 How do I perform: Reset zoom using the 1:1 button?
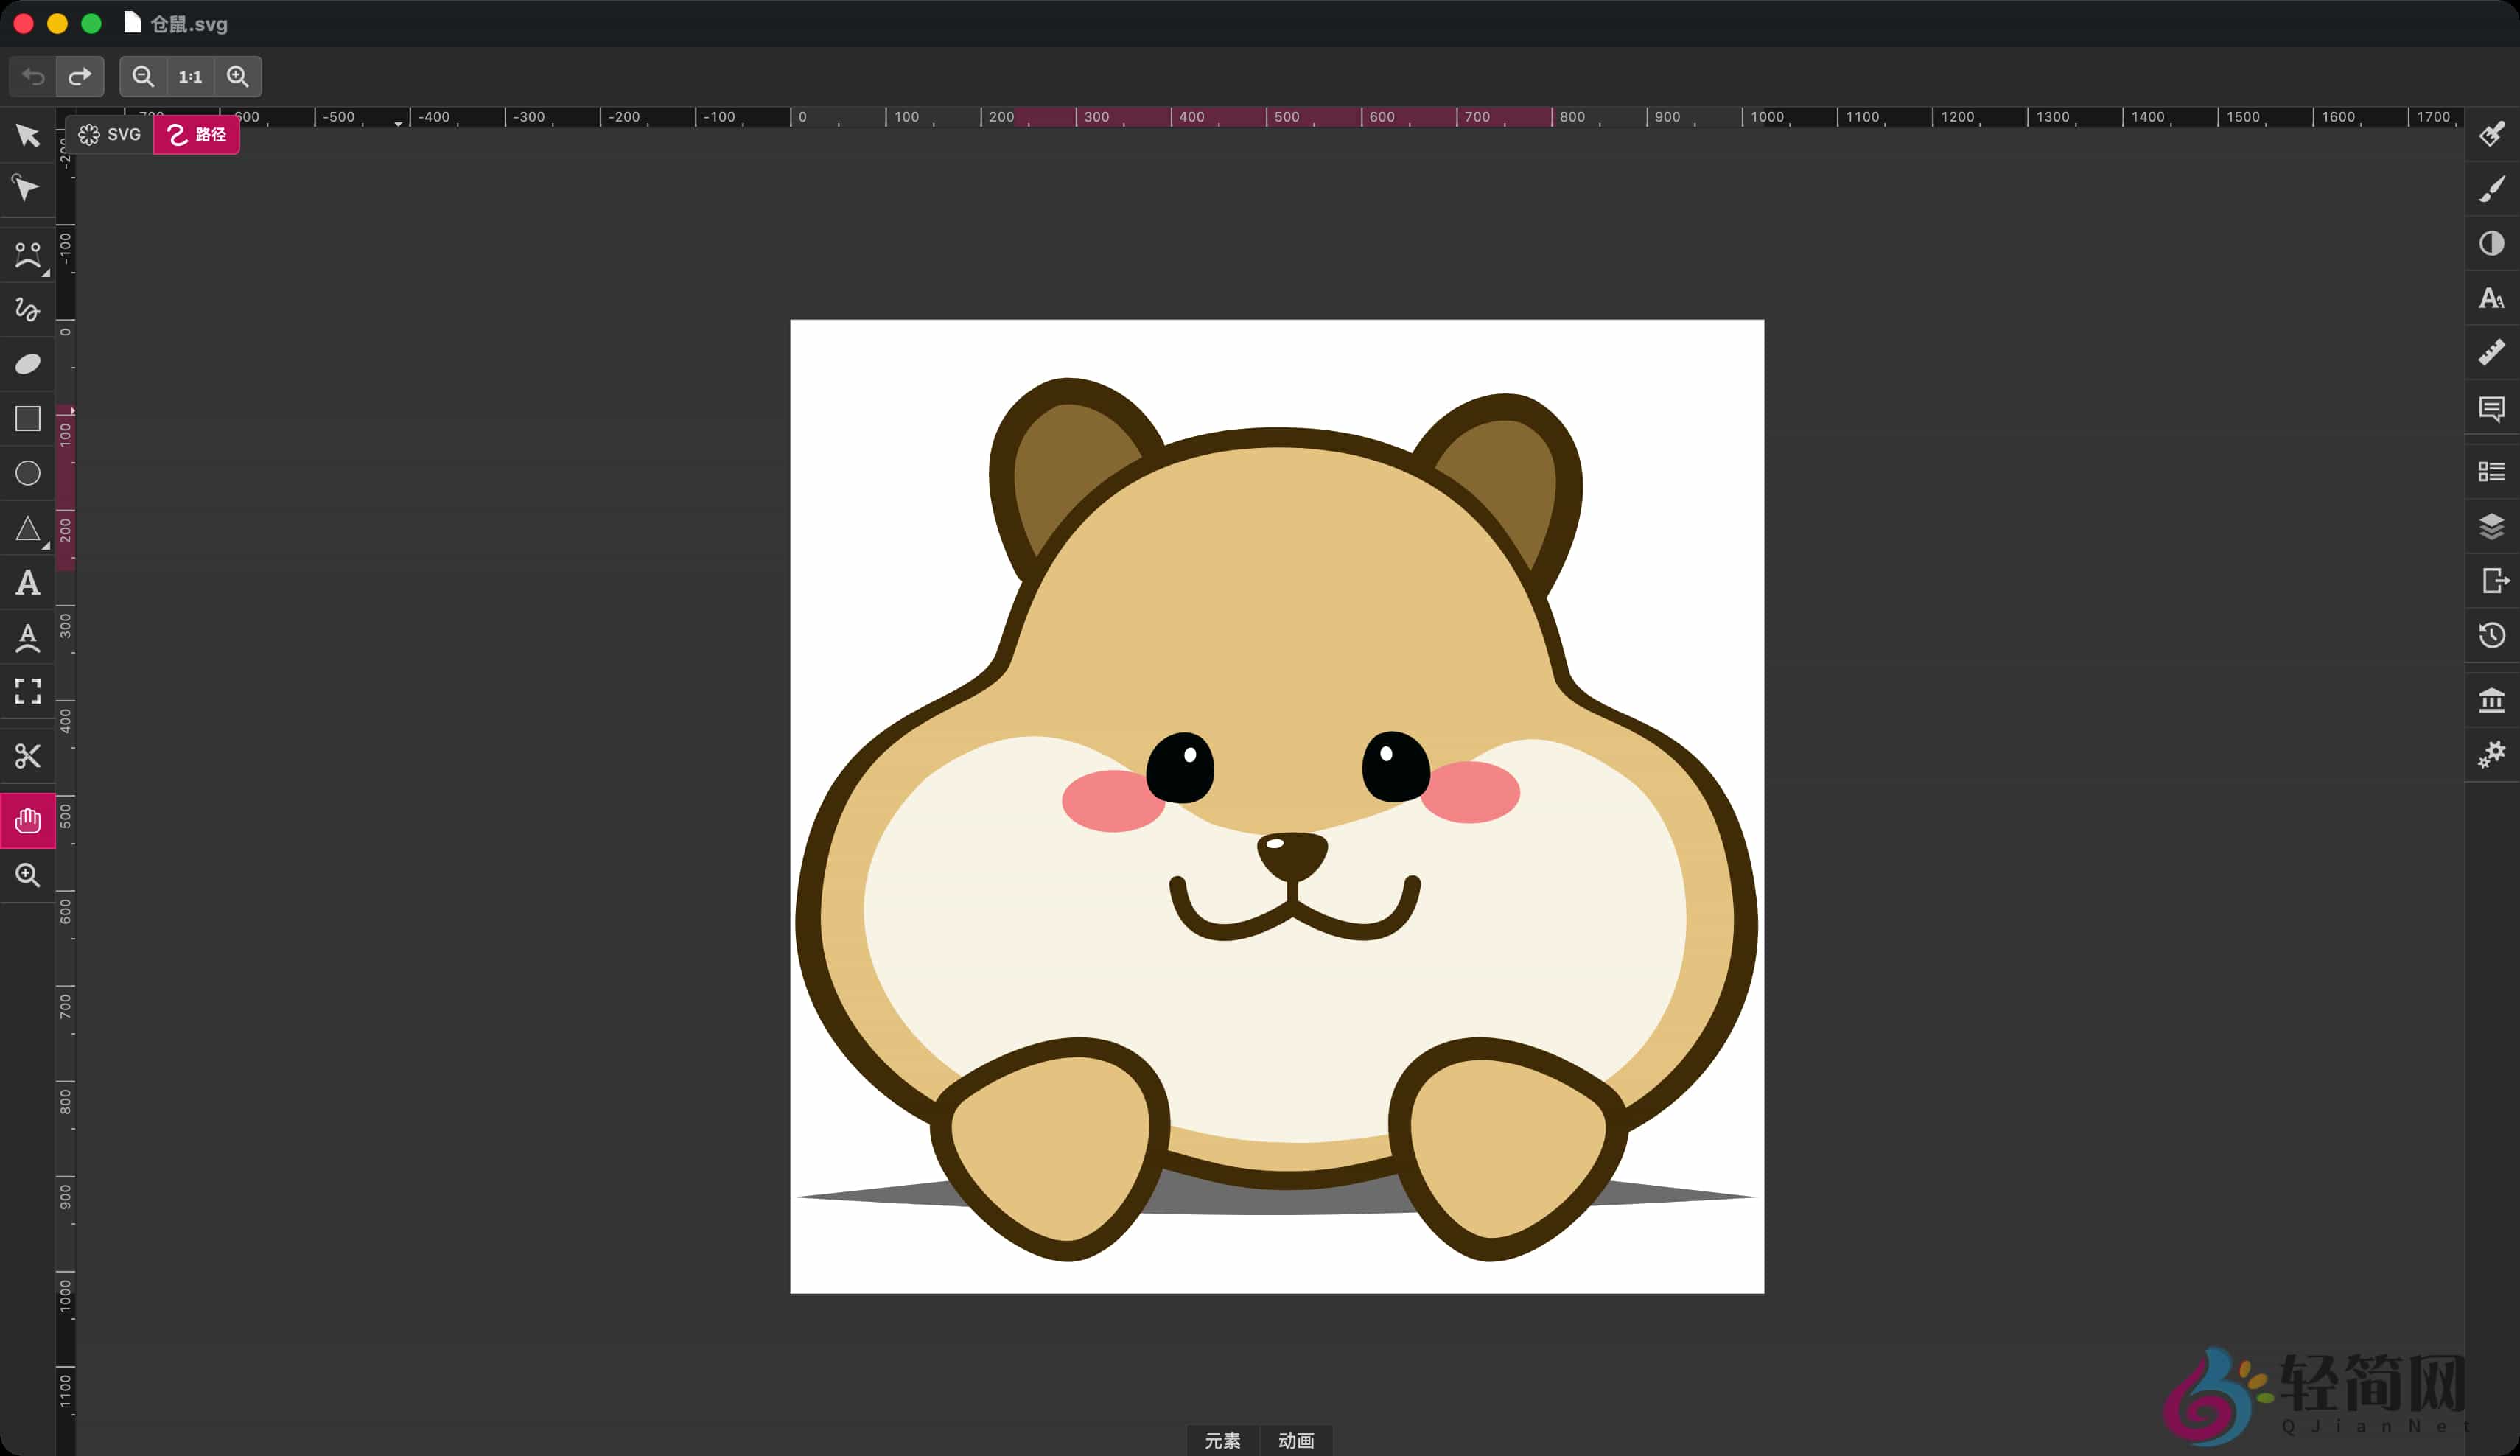pyautogui.click(x=189, y=76)
